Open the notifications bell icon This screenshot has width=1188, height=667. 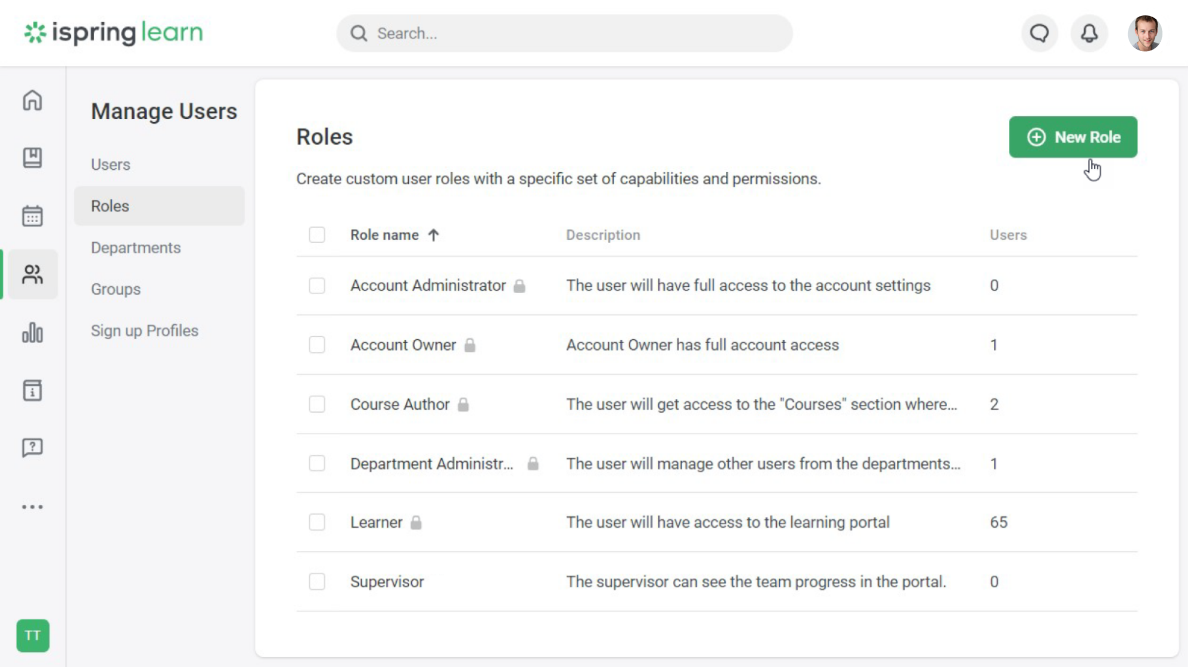tap(1089, 32)
